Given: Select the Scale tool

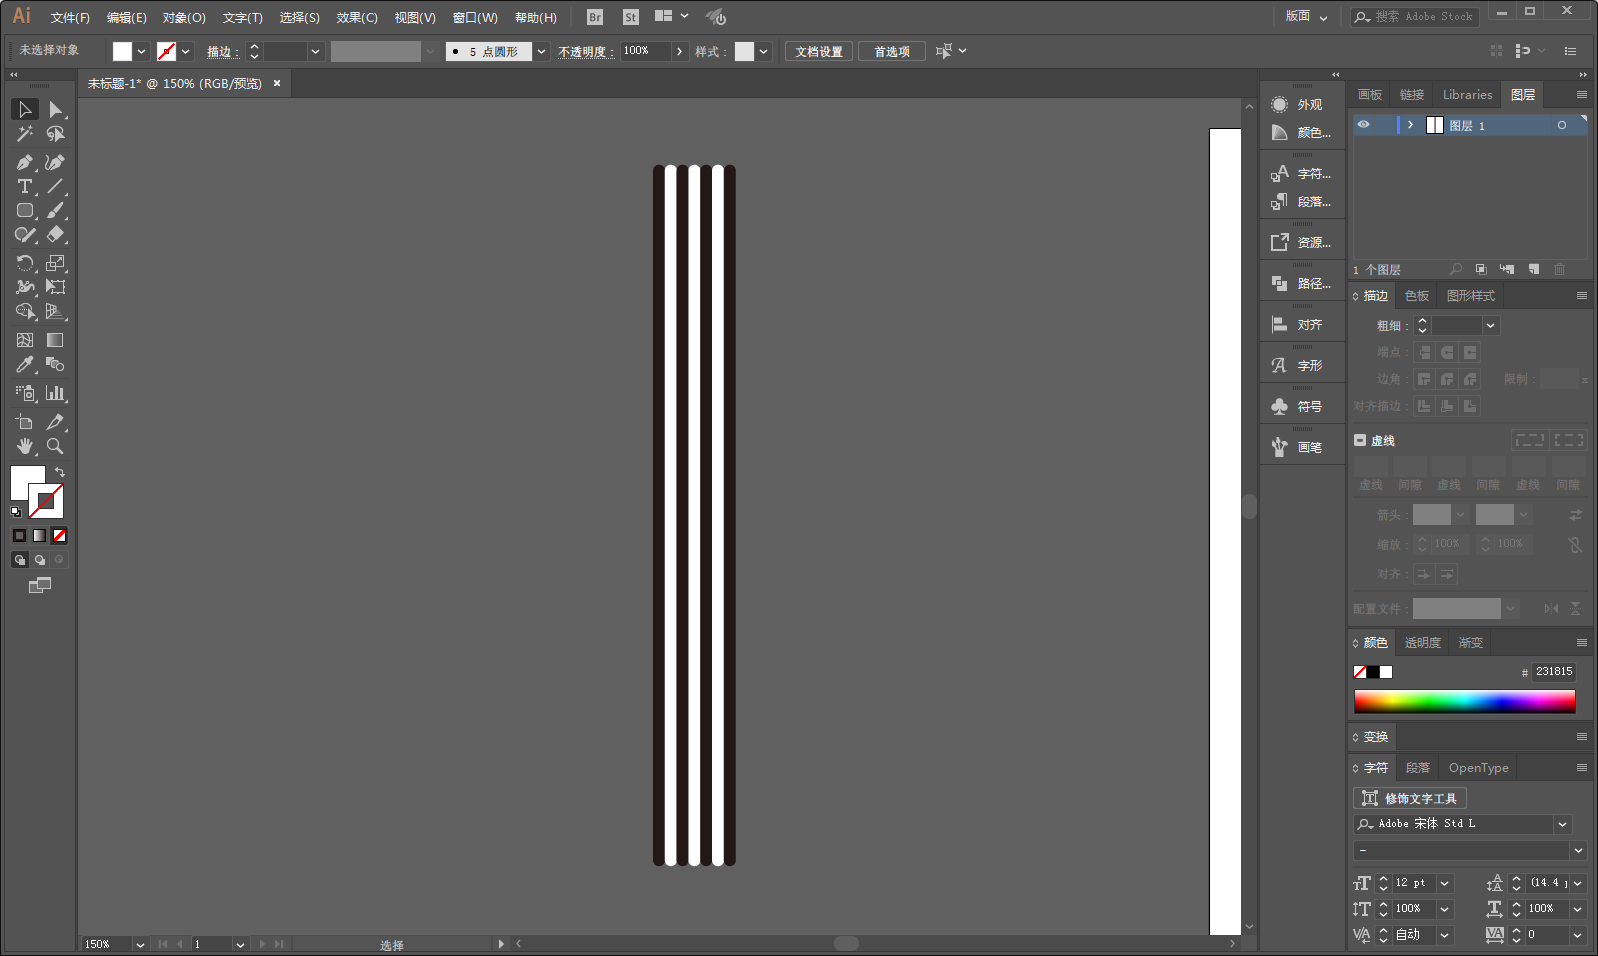Looking at the screenshot, I should [56, 263].
